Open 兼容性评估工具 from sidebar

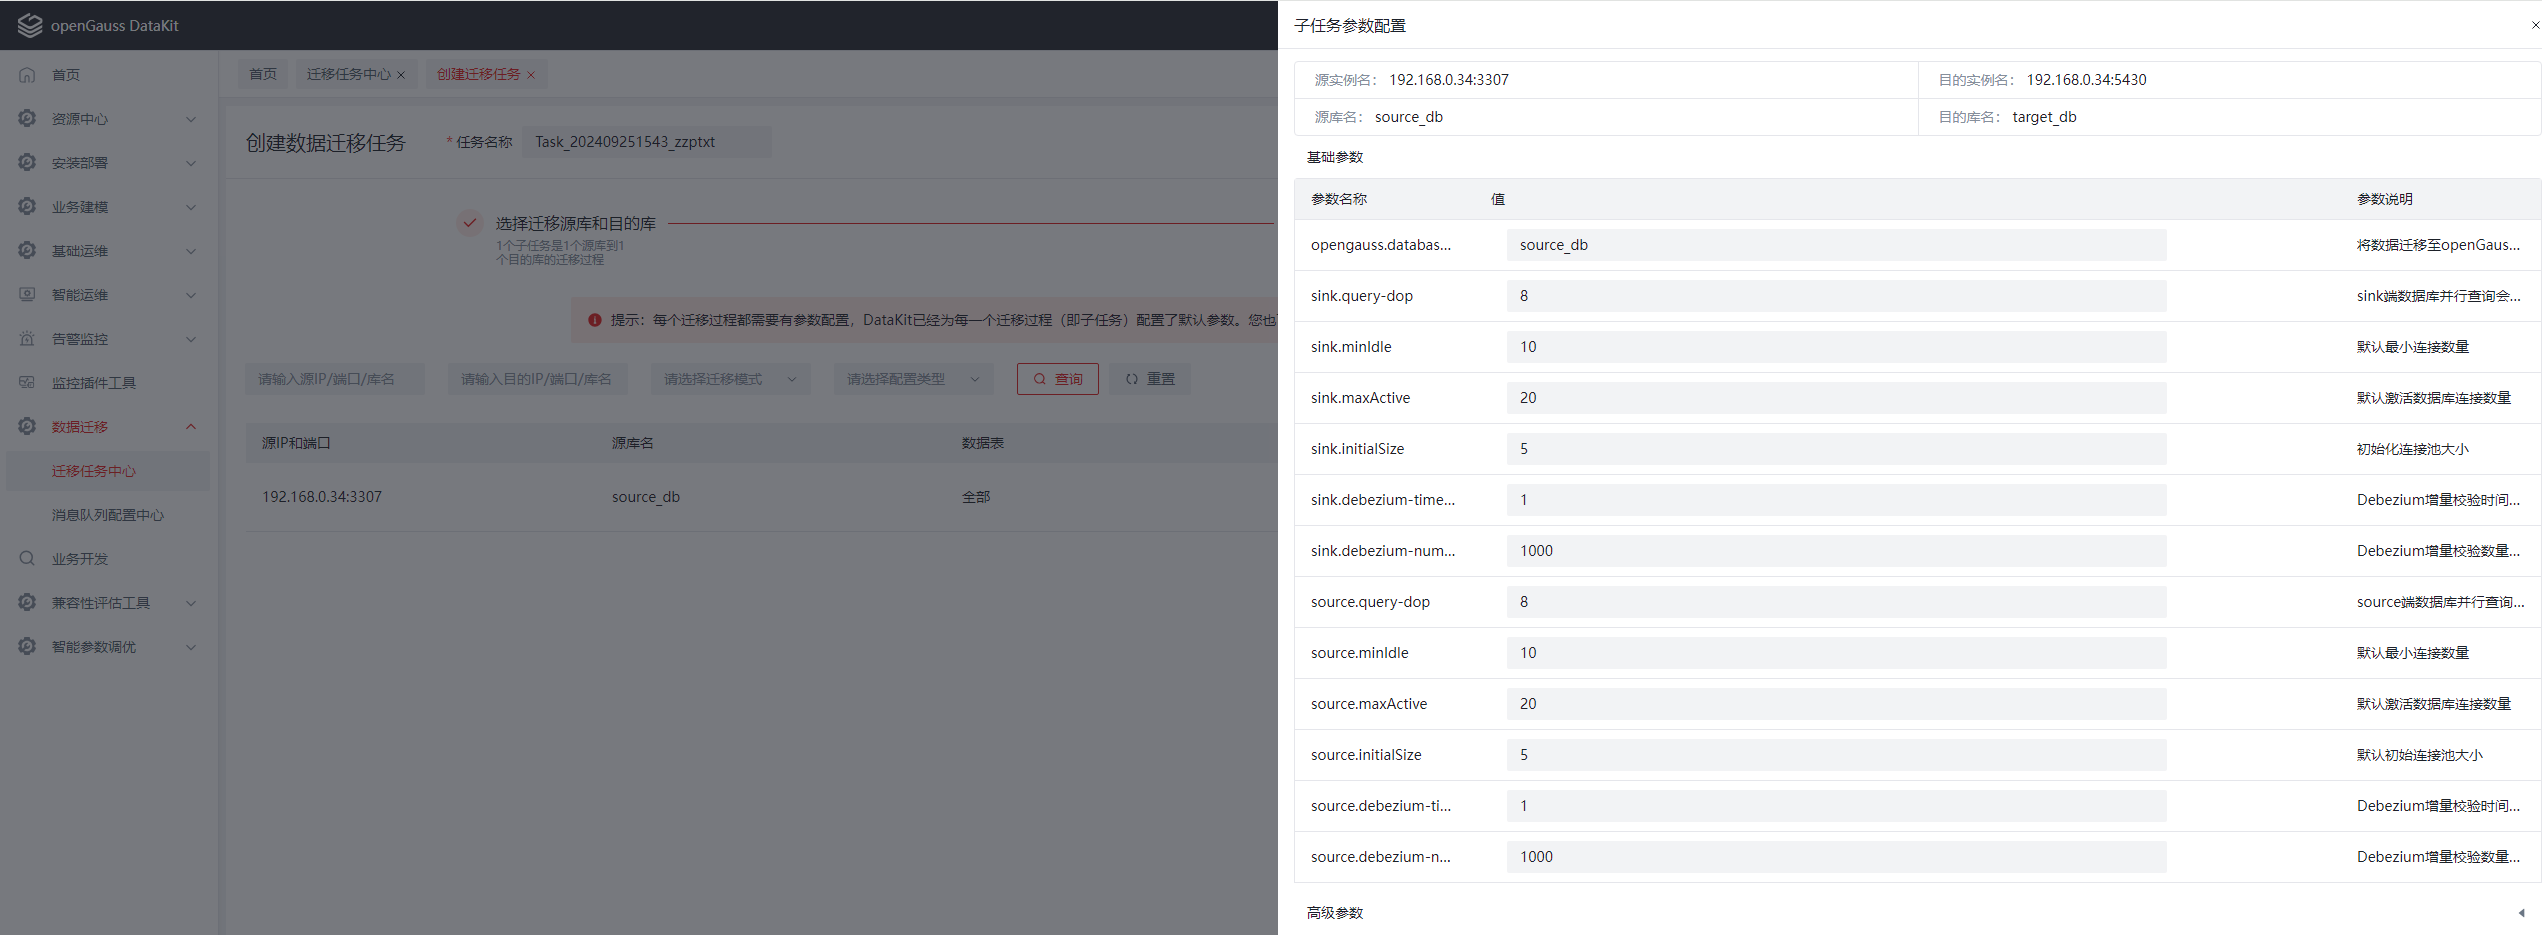click(x=27, y=602)
